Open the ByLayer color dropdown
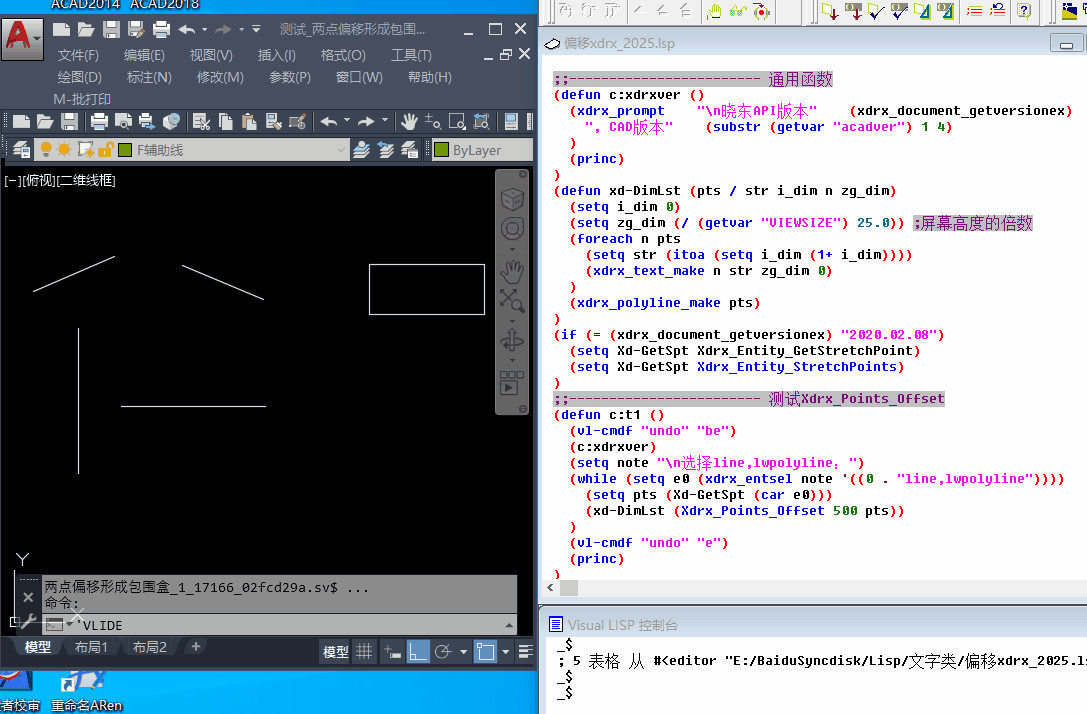 (482, 150)
